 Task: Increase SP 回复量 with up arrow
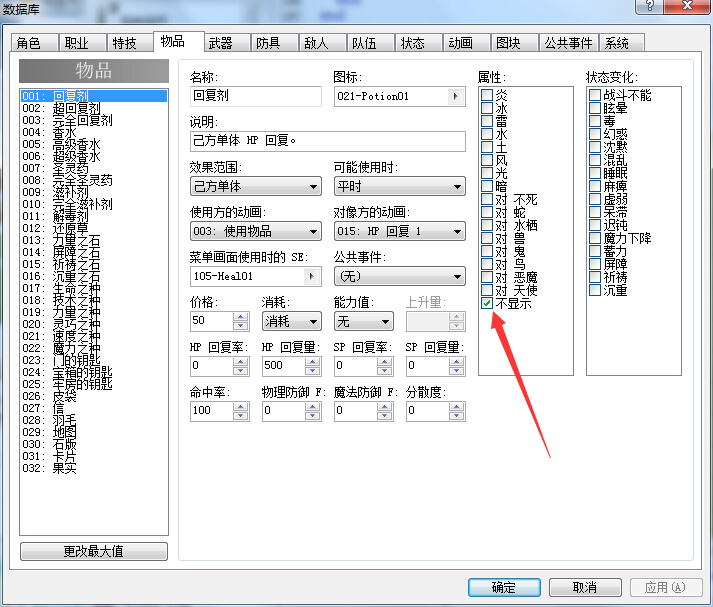click(x=457, y=362)
